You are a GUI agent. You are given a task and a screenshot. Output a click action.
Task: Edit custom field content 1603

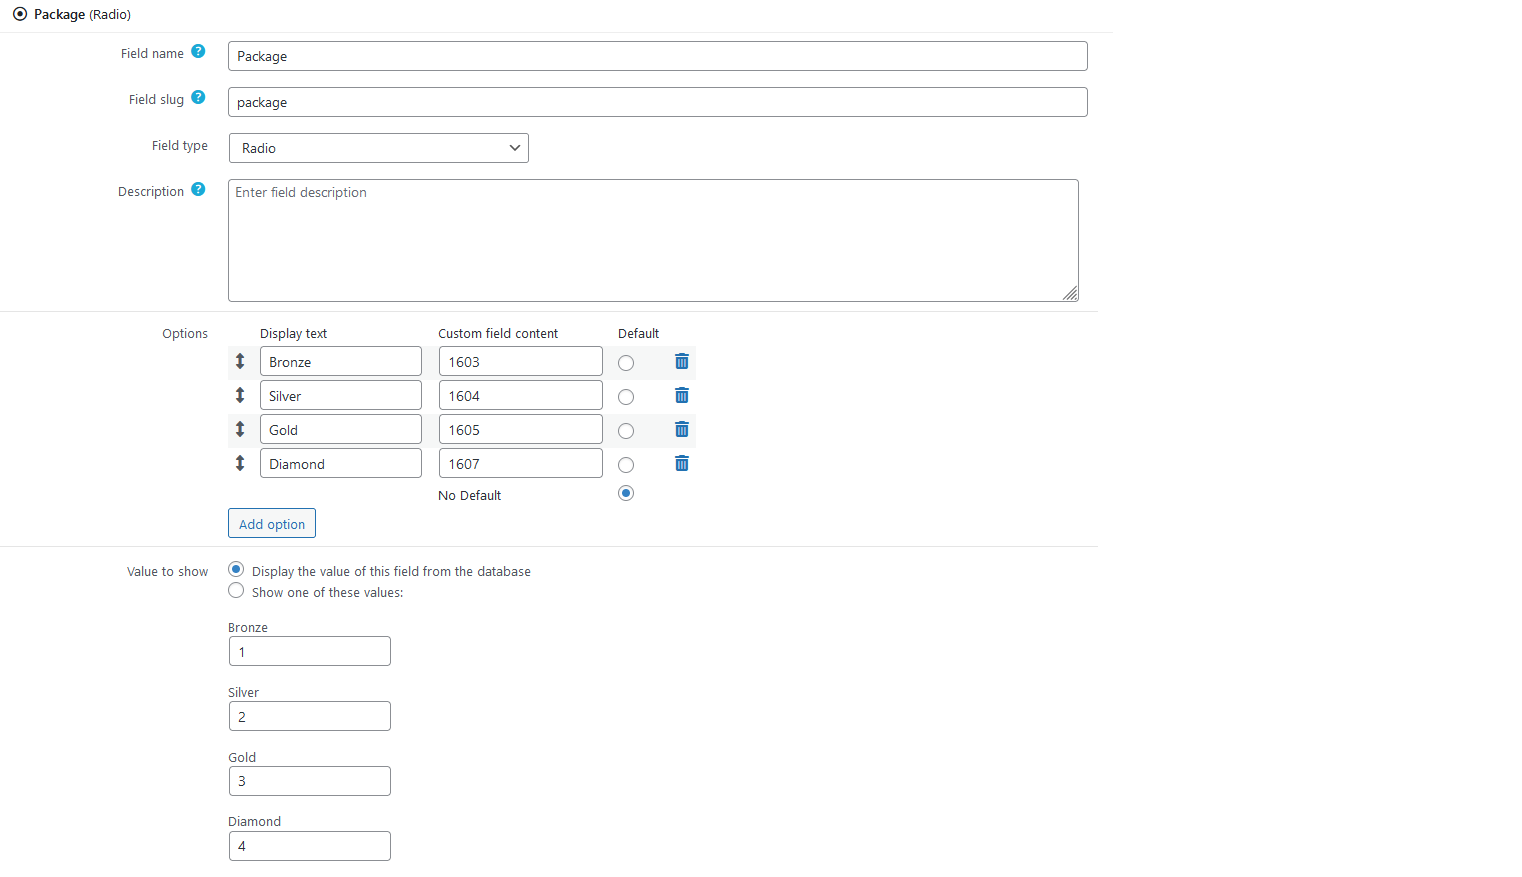pyautogui.click(x=521, y=361)
